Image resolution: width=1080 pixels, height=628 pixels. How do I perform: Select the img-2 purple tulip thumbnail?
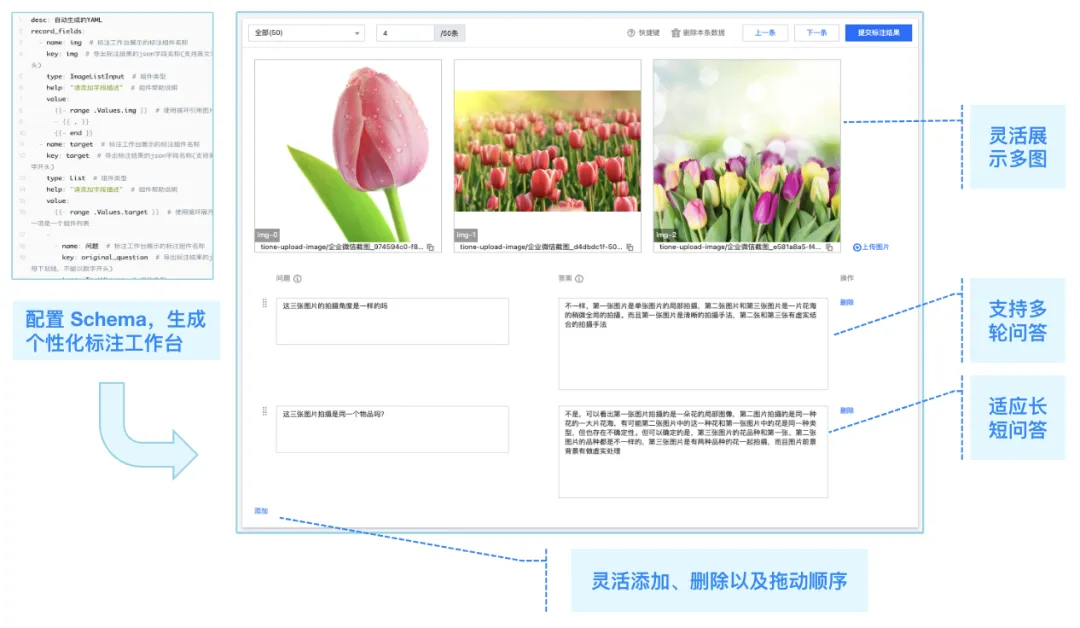tap(745, 150)
